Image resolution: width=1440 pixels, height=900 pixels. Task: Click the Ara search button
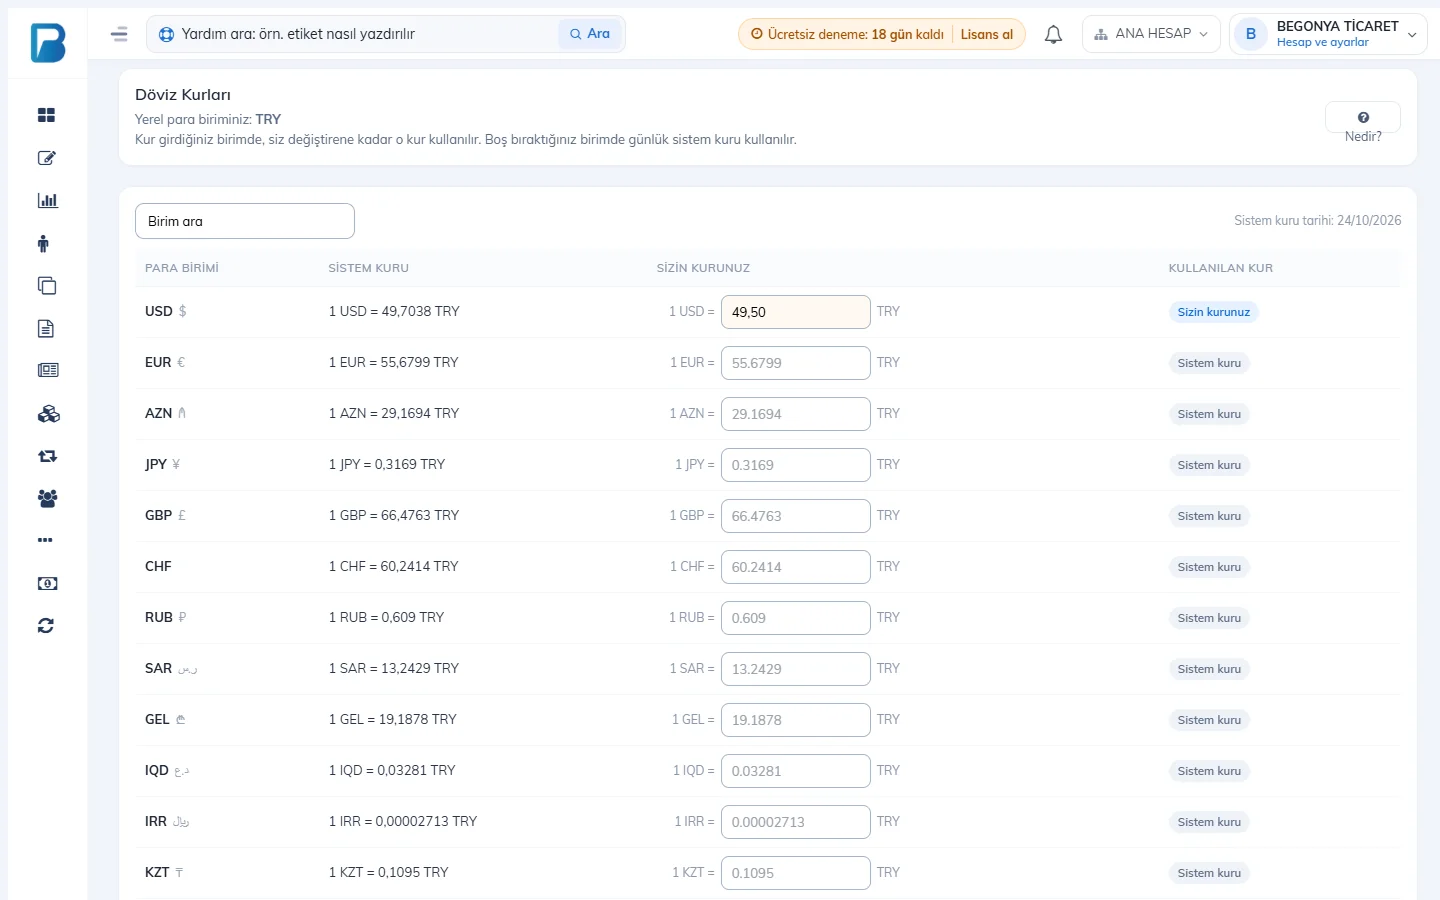click(590, 34)
